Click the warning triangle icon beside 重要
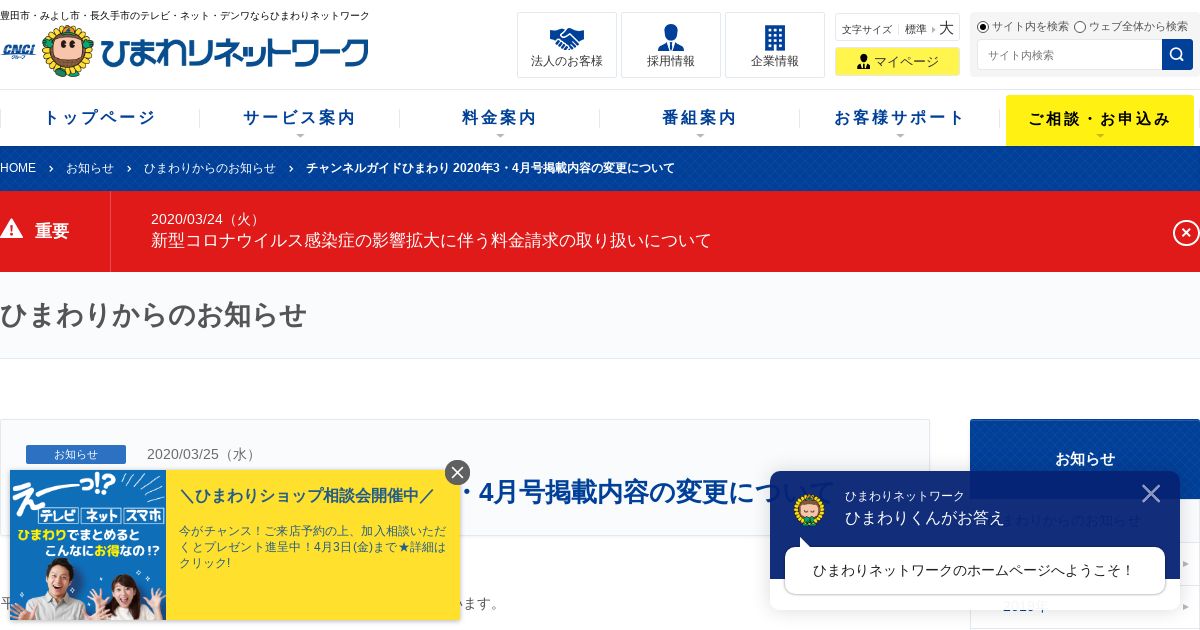The image size is (1200, 630). coord(12,229)
